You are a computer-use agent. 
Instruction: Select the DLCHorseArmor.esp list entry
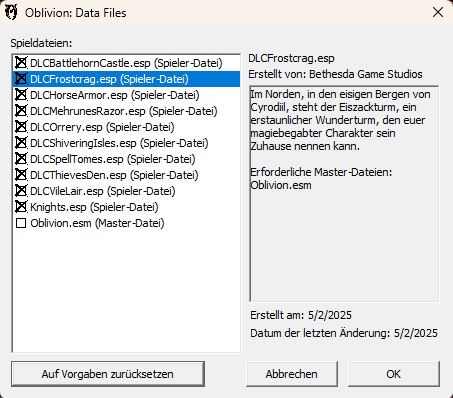pos(115,95)
